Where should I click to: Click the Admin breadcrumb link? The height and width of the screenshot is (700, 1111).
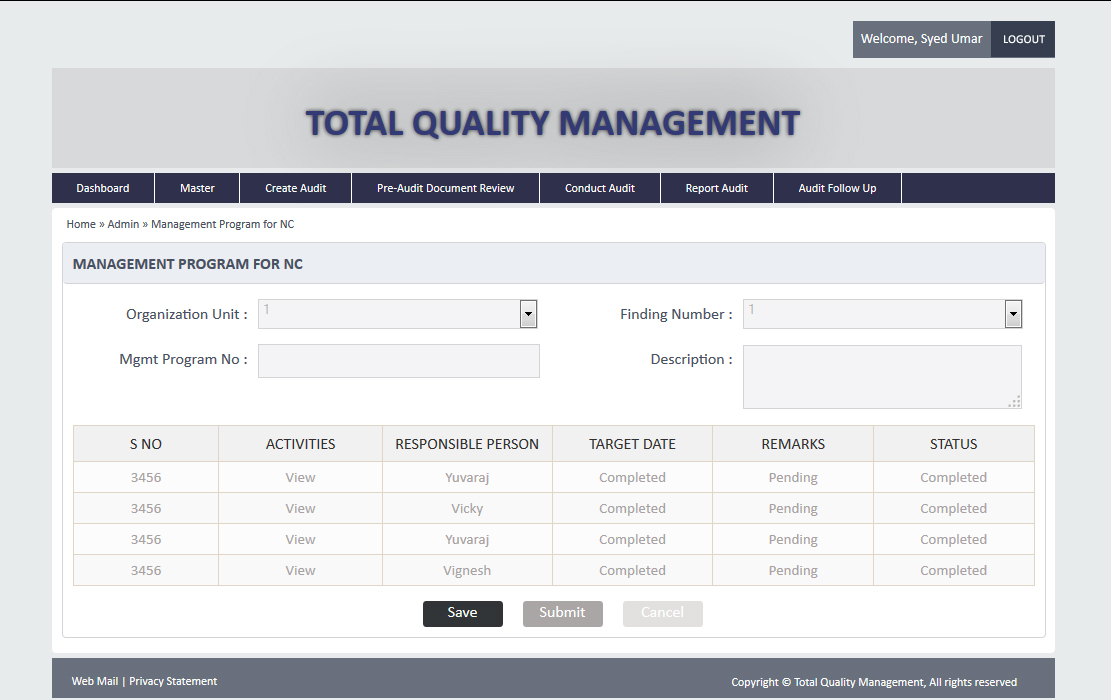[x=123, y=224]
